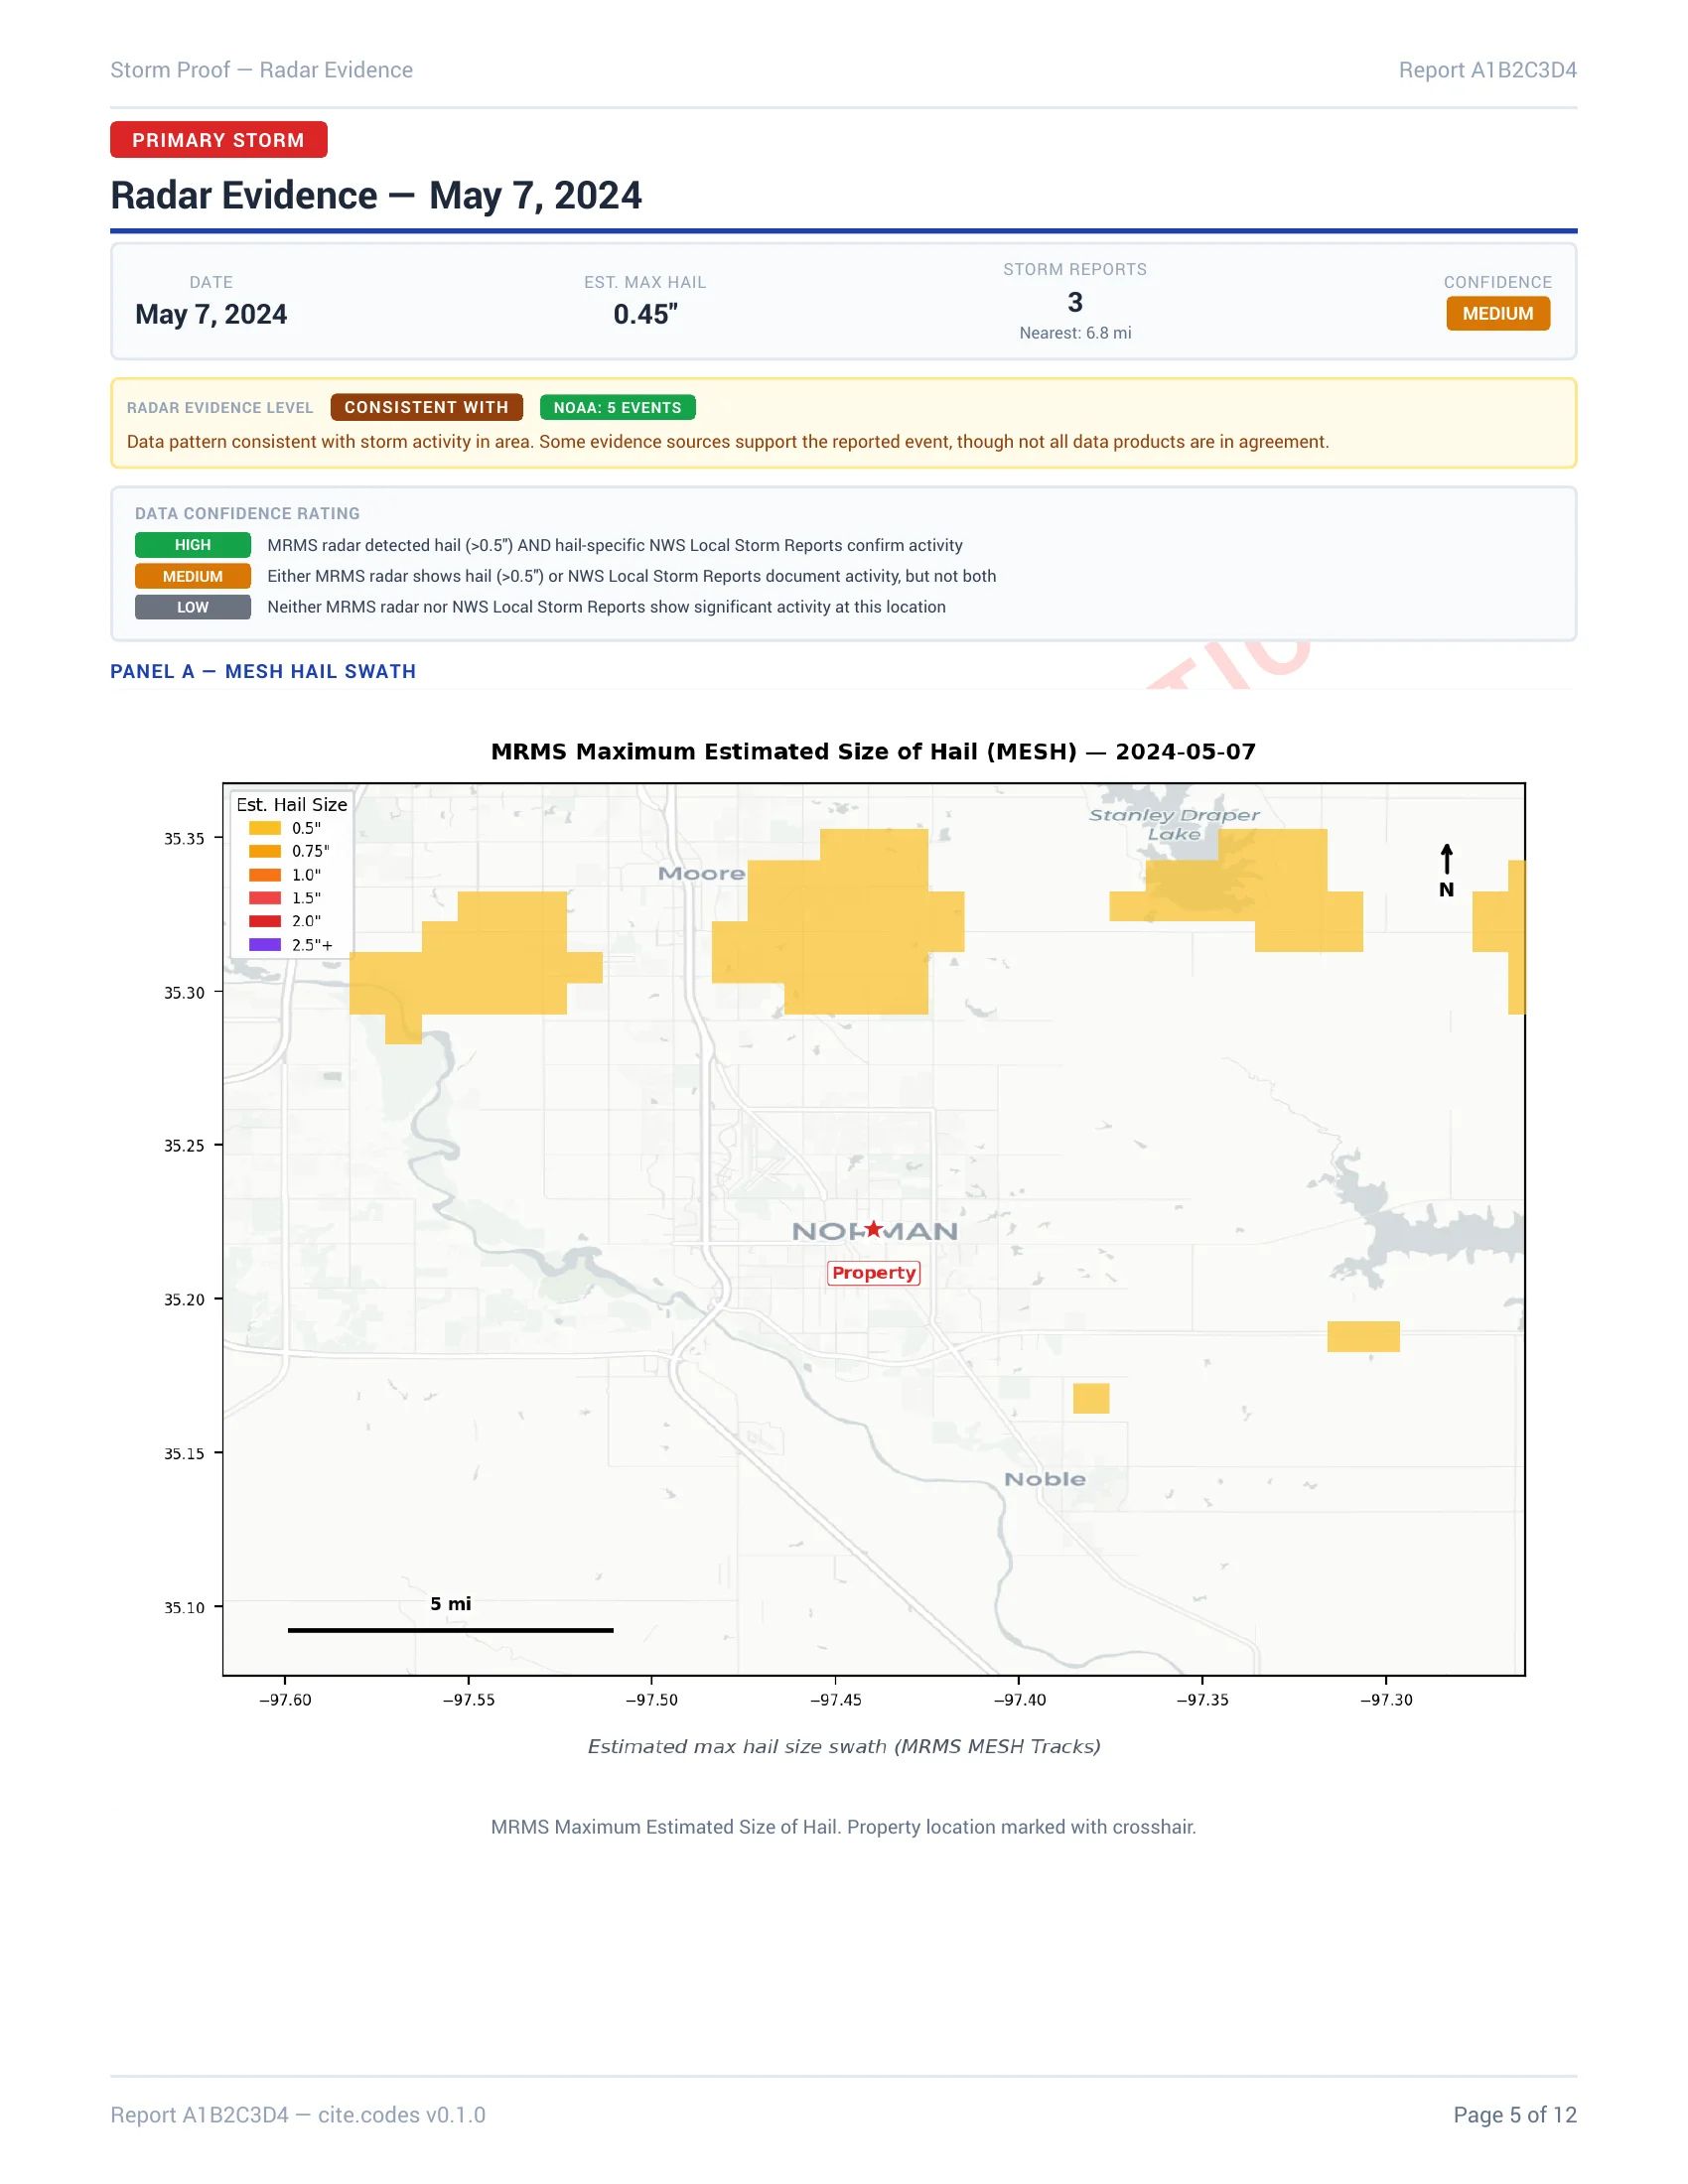Click the NOAA: 5 EVENTS badge

pyautogui.click(x=617, y=407)
